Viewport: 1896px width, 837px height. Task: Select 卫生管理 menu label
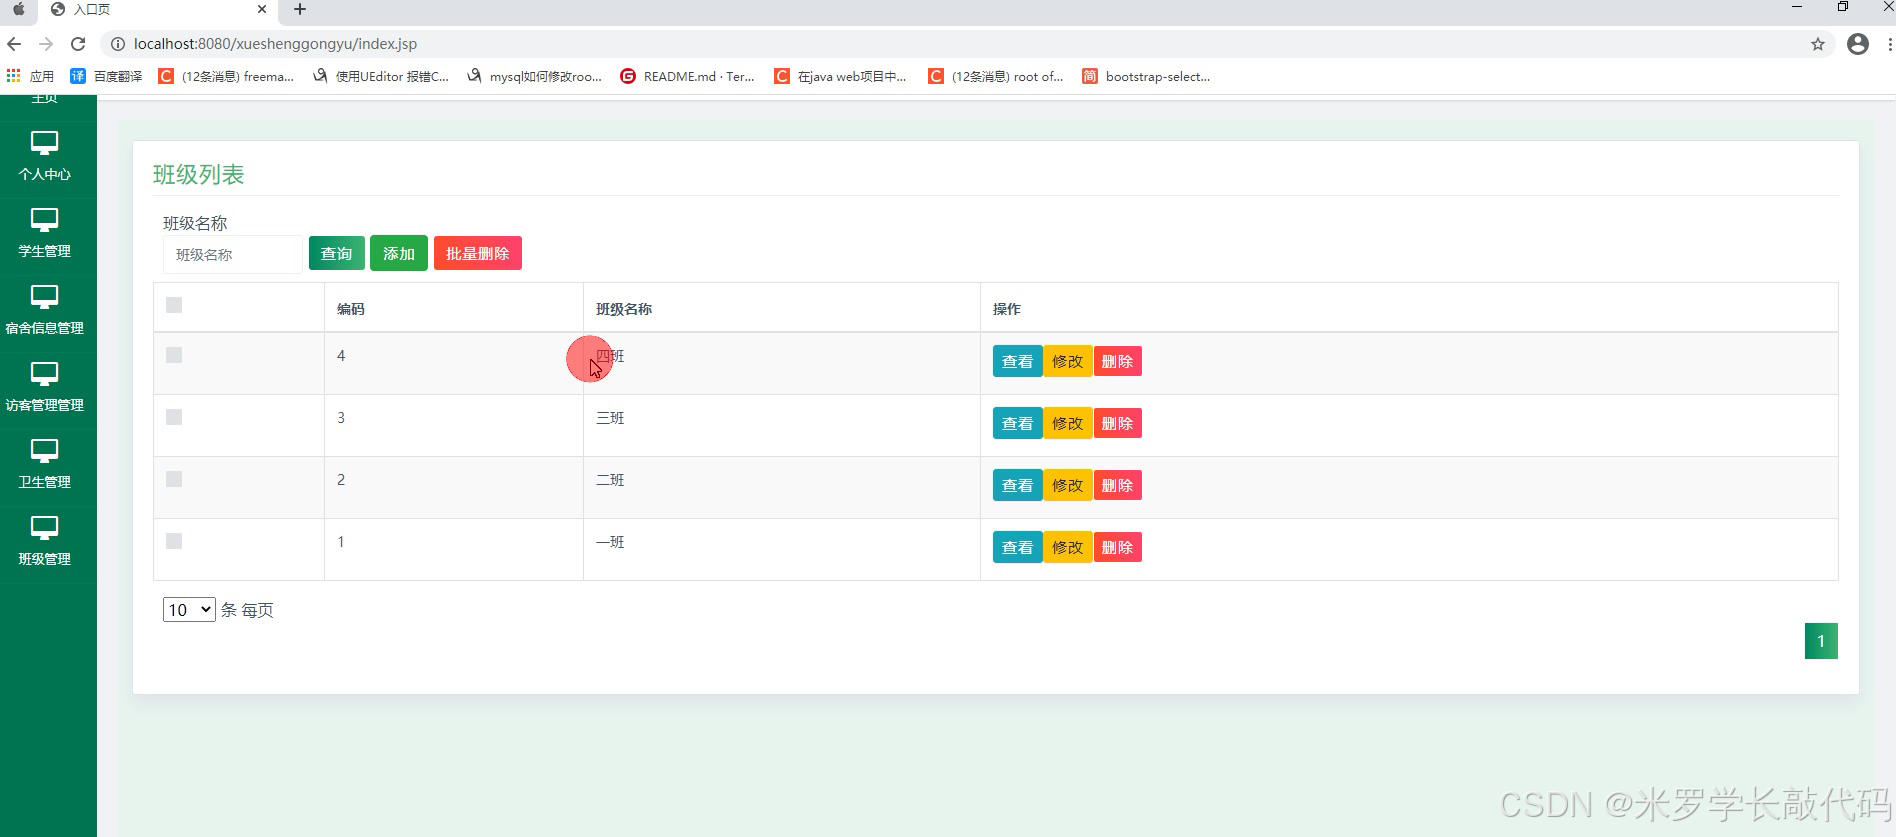[x=44, y=482]
